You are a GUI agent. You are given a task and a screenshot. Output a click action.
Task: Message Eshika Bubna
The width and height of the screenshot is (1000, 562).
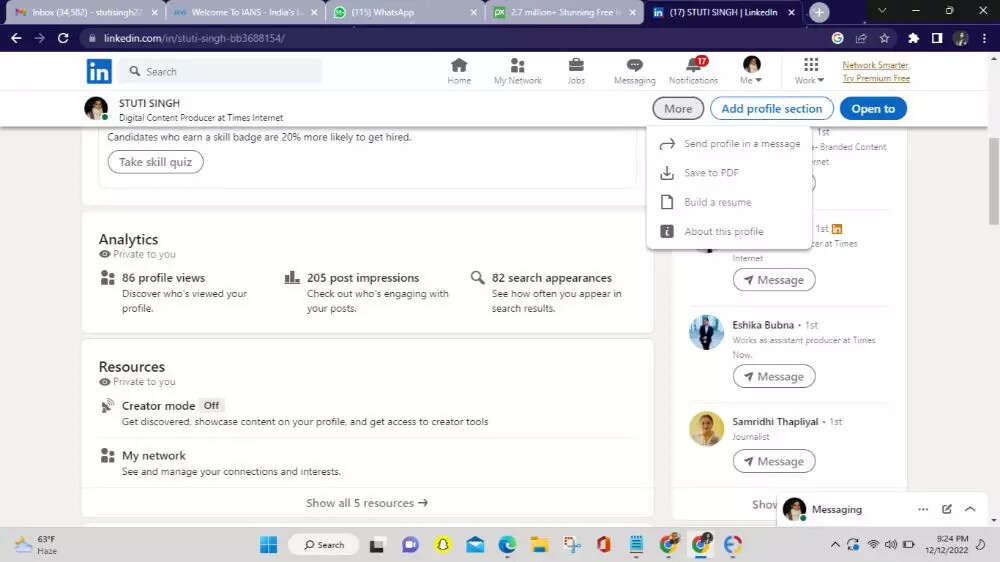pos(773,377)
